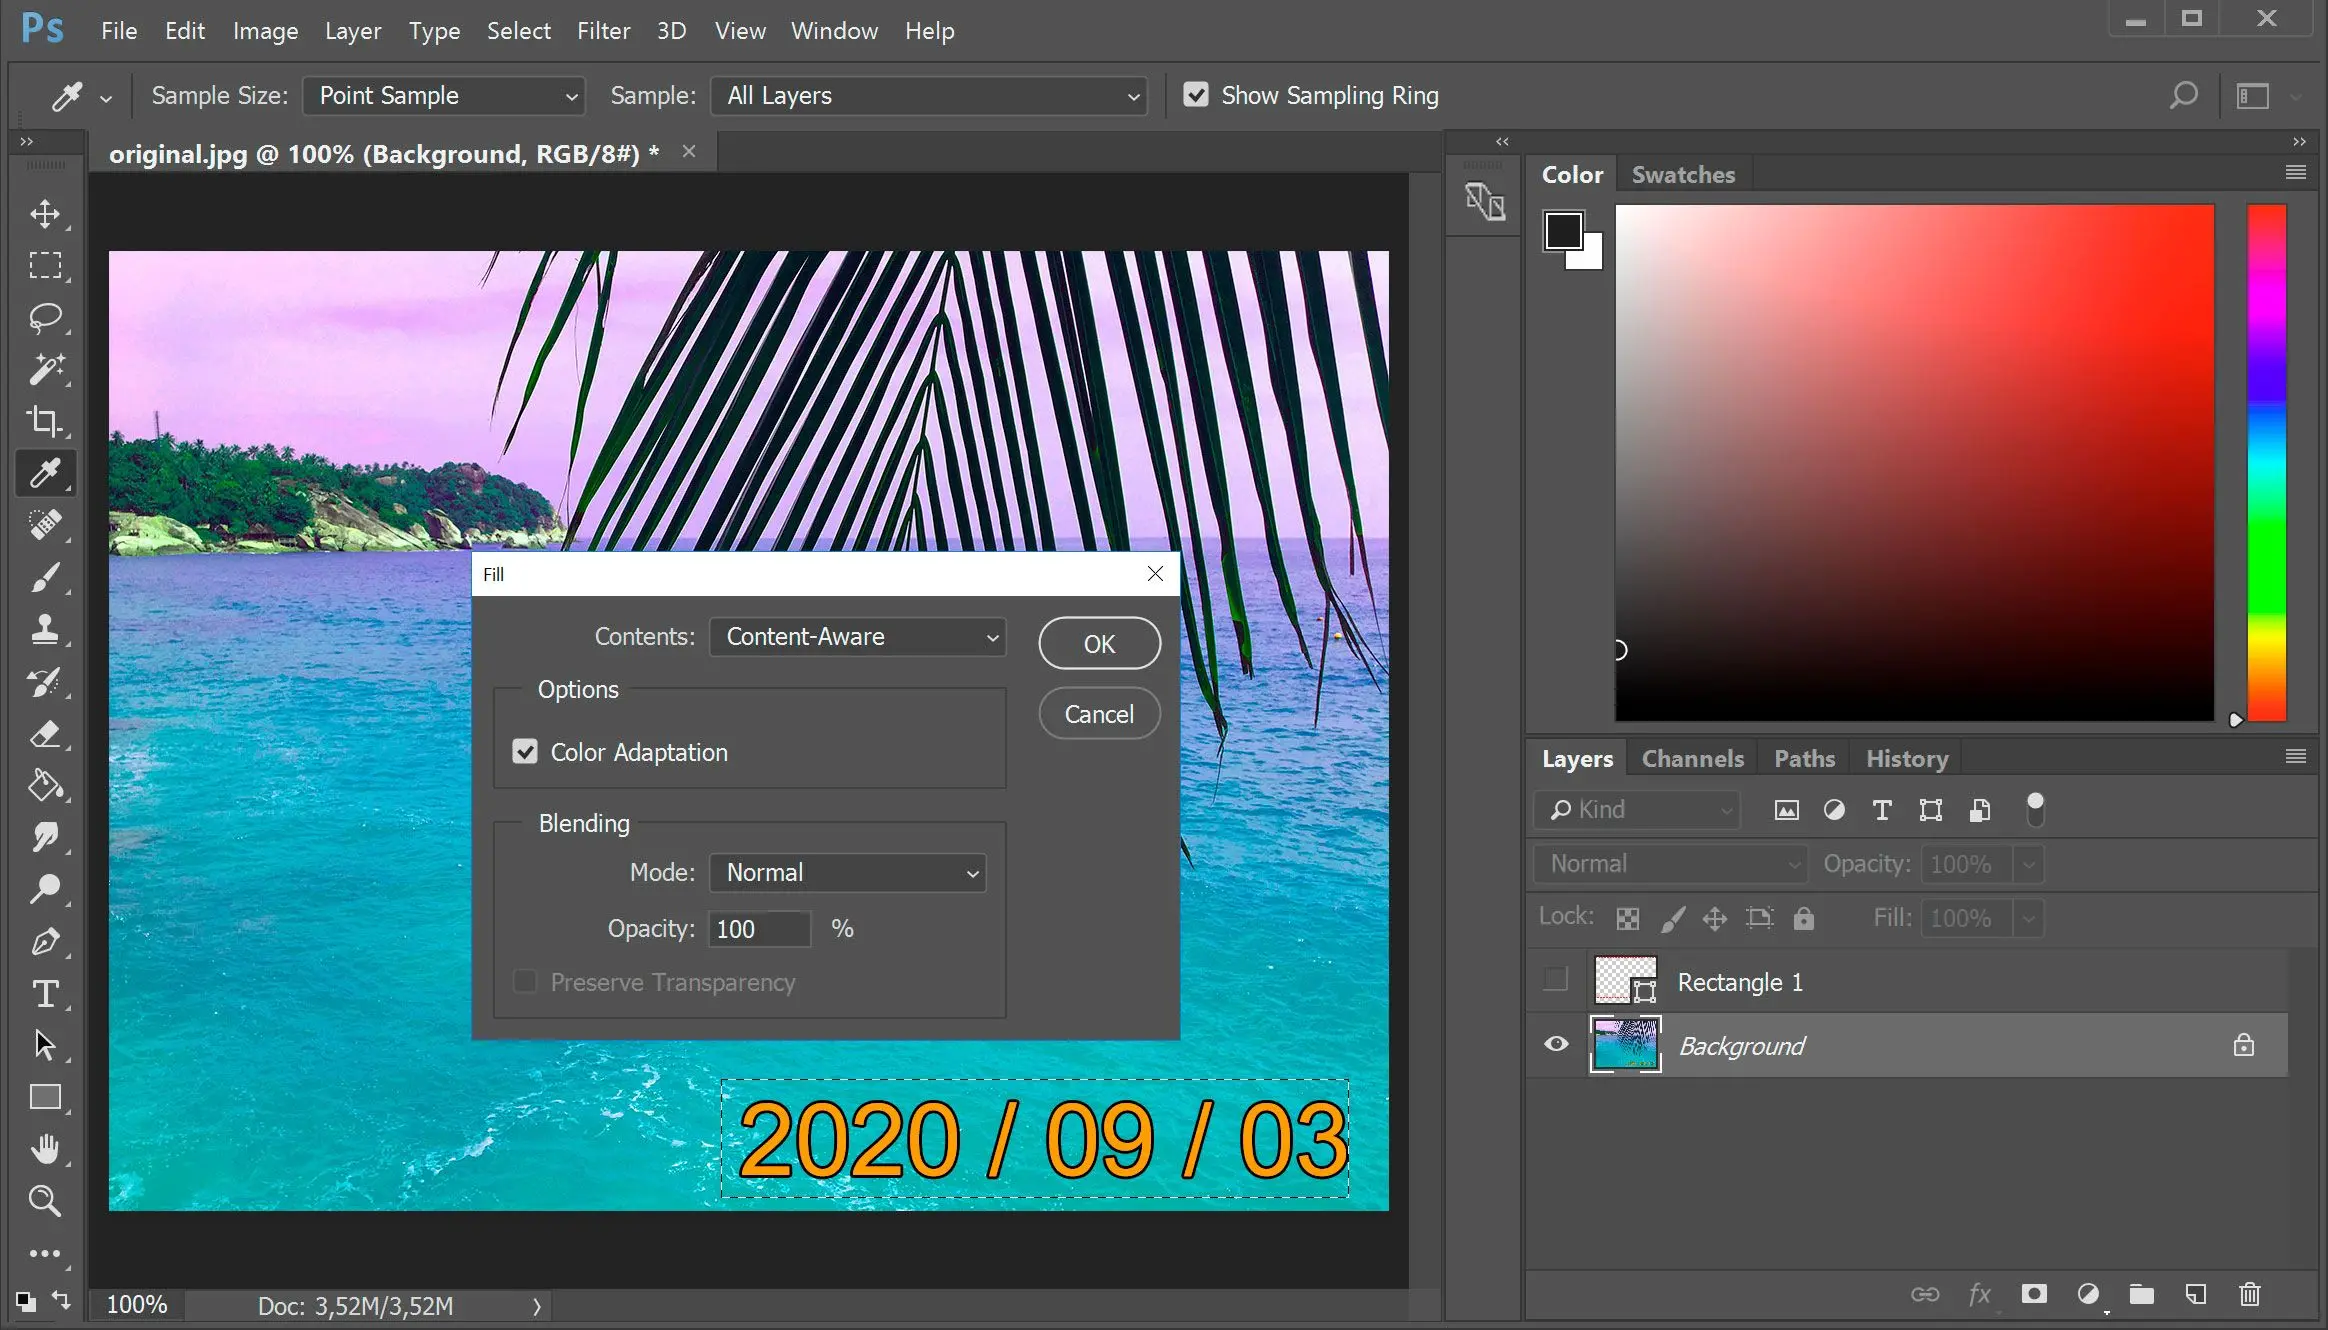
Task: Click the Opacity input field
Action: 758,929
